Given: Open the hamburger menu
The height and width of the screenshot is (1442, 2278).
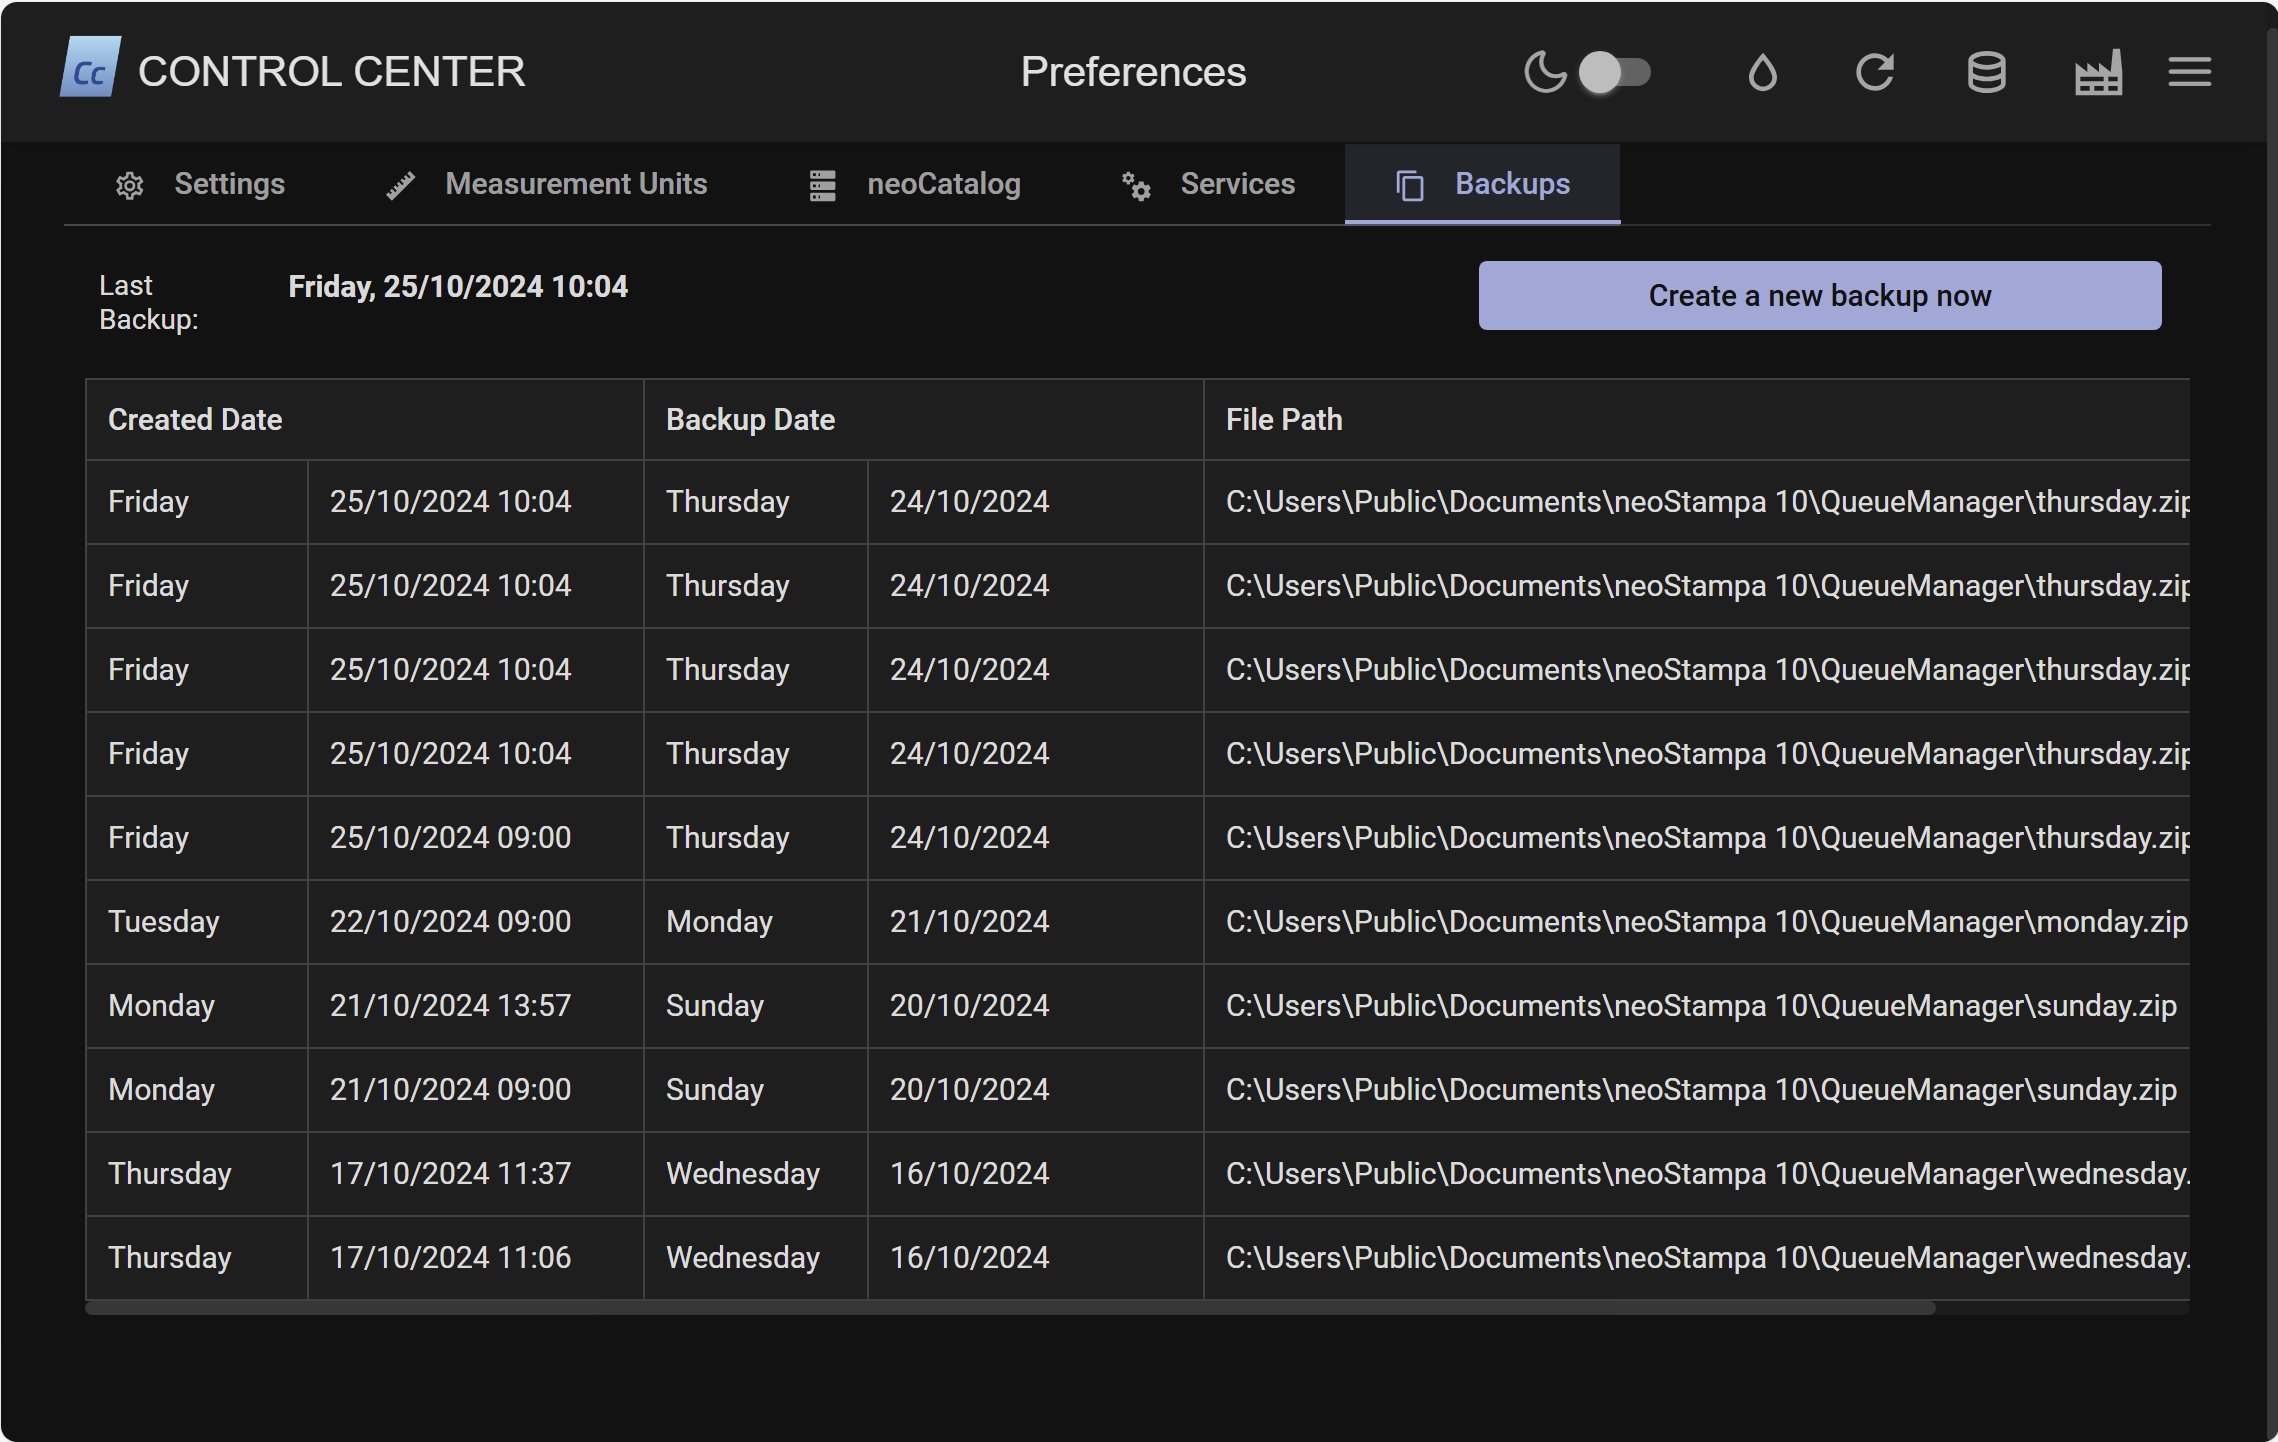Looking at the screenshot, I should [x=2189, y=72].
